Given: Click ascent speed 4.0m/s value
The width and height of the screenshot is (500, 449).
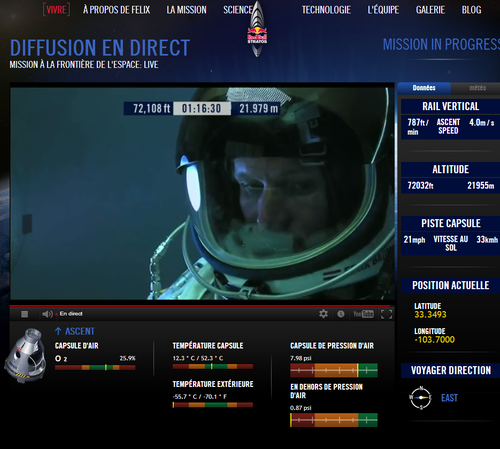Looking at the screenshot, I should click(482, 123).
